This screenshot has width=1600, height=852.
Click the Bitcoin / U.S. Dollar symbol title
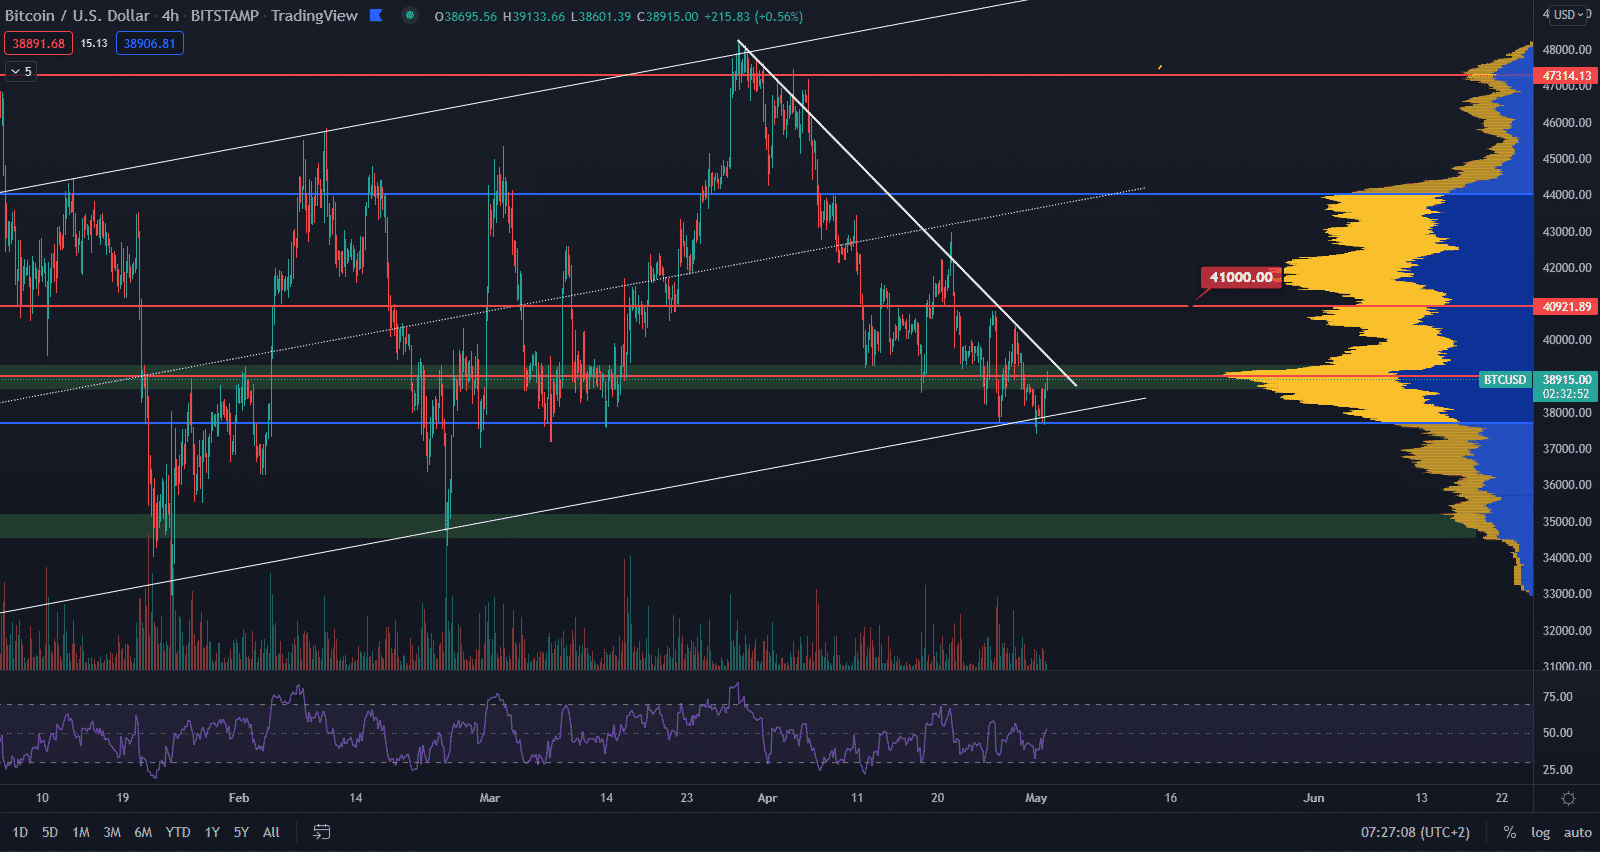point(77,16)
